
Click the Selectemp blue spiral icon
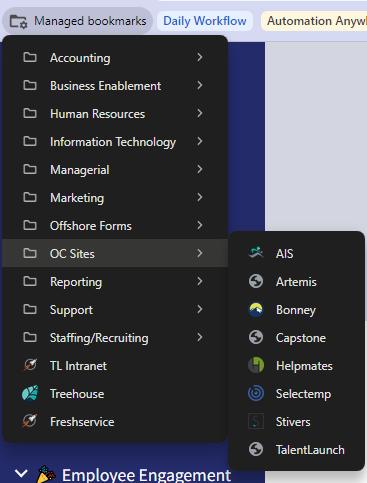[256, 394]
